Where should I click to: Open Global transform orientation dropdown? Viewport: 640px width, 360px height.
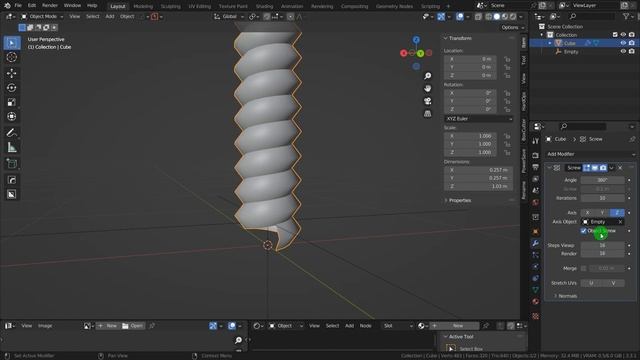click(229, 17)
